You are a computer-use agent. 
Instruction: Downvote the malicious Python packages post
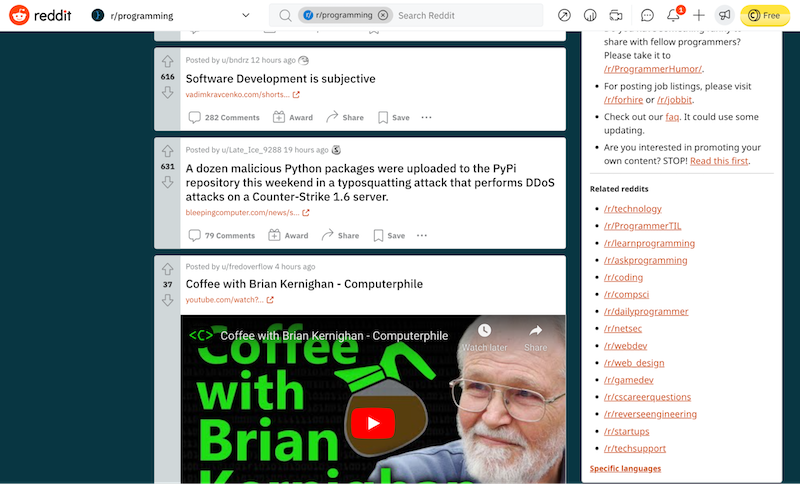point(167,182)
